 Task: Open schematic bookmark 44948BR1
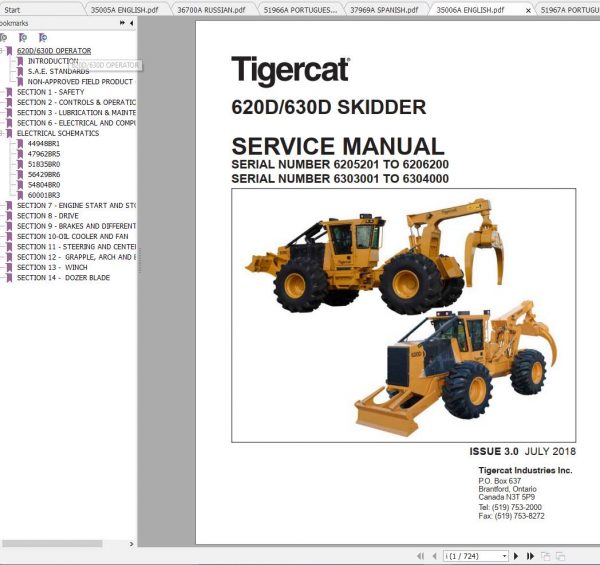(44, 144)
